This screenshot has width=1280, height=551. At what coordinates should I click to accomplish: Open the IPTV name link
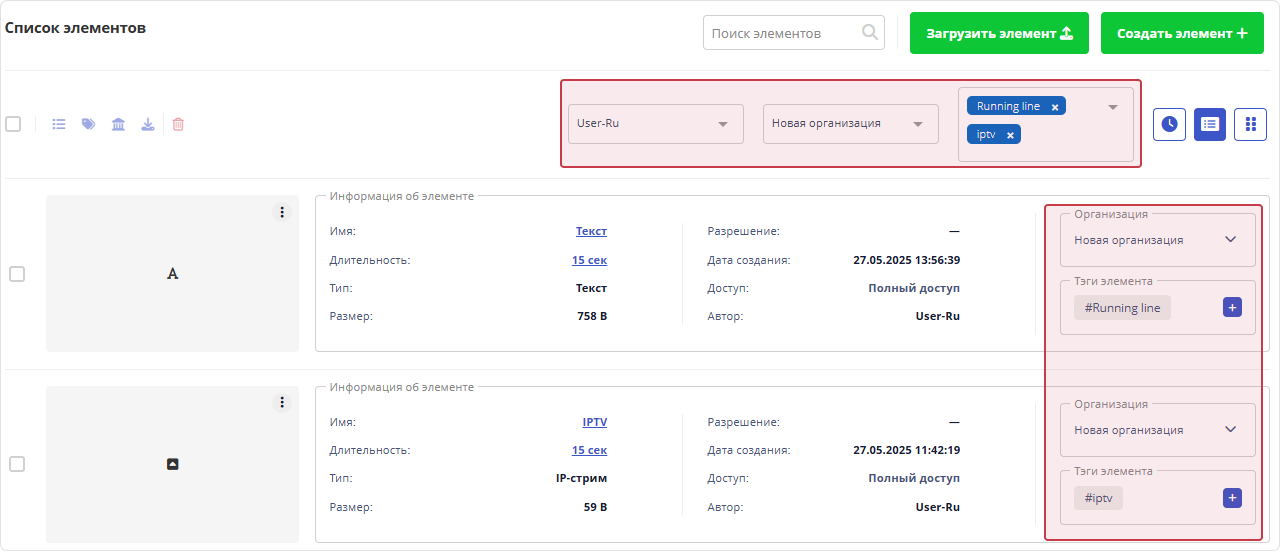pos(594,422)
